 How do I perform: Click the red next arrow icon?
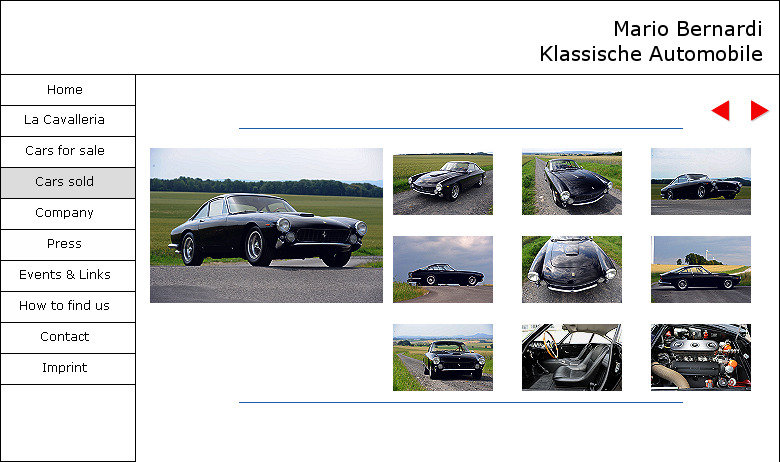(x=759, y=110)
